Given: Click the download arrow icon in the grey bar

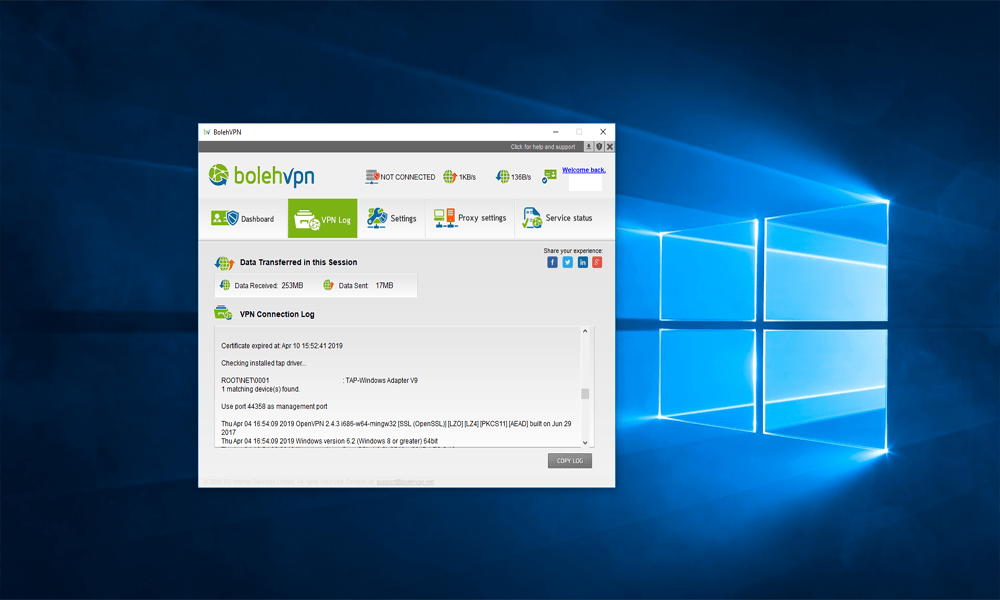Looking at the screenshot, I should tap(589, 147).
